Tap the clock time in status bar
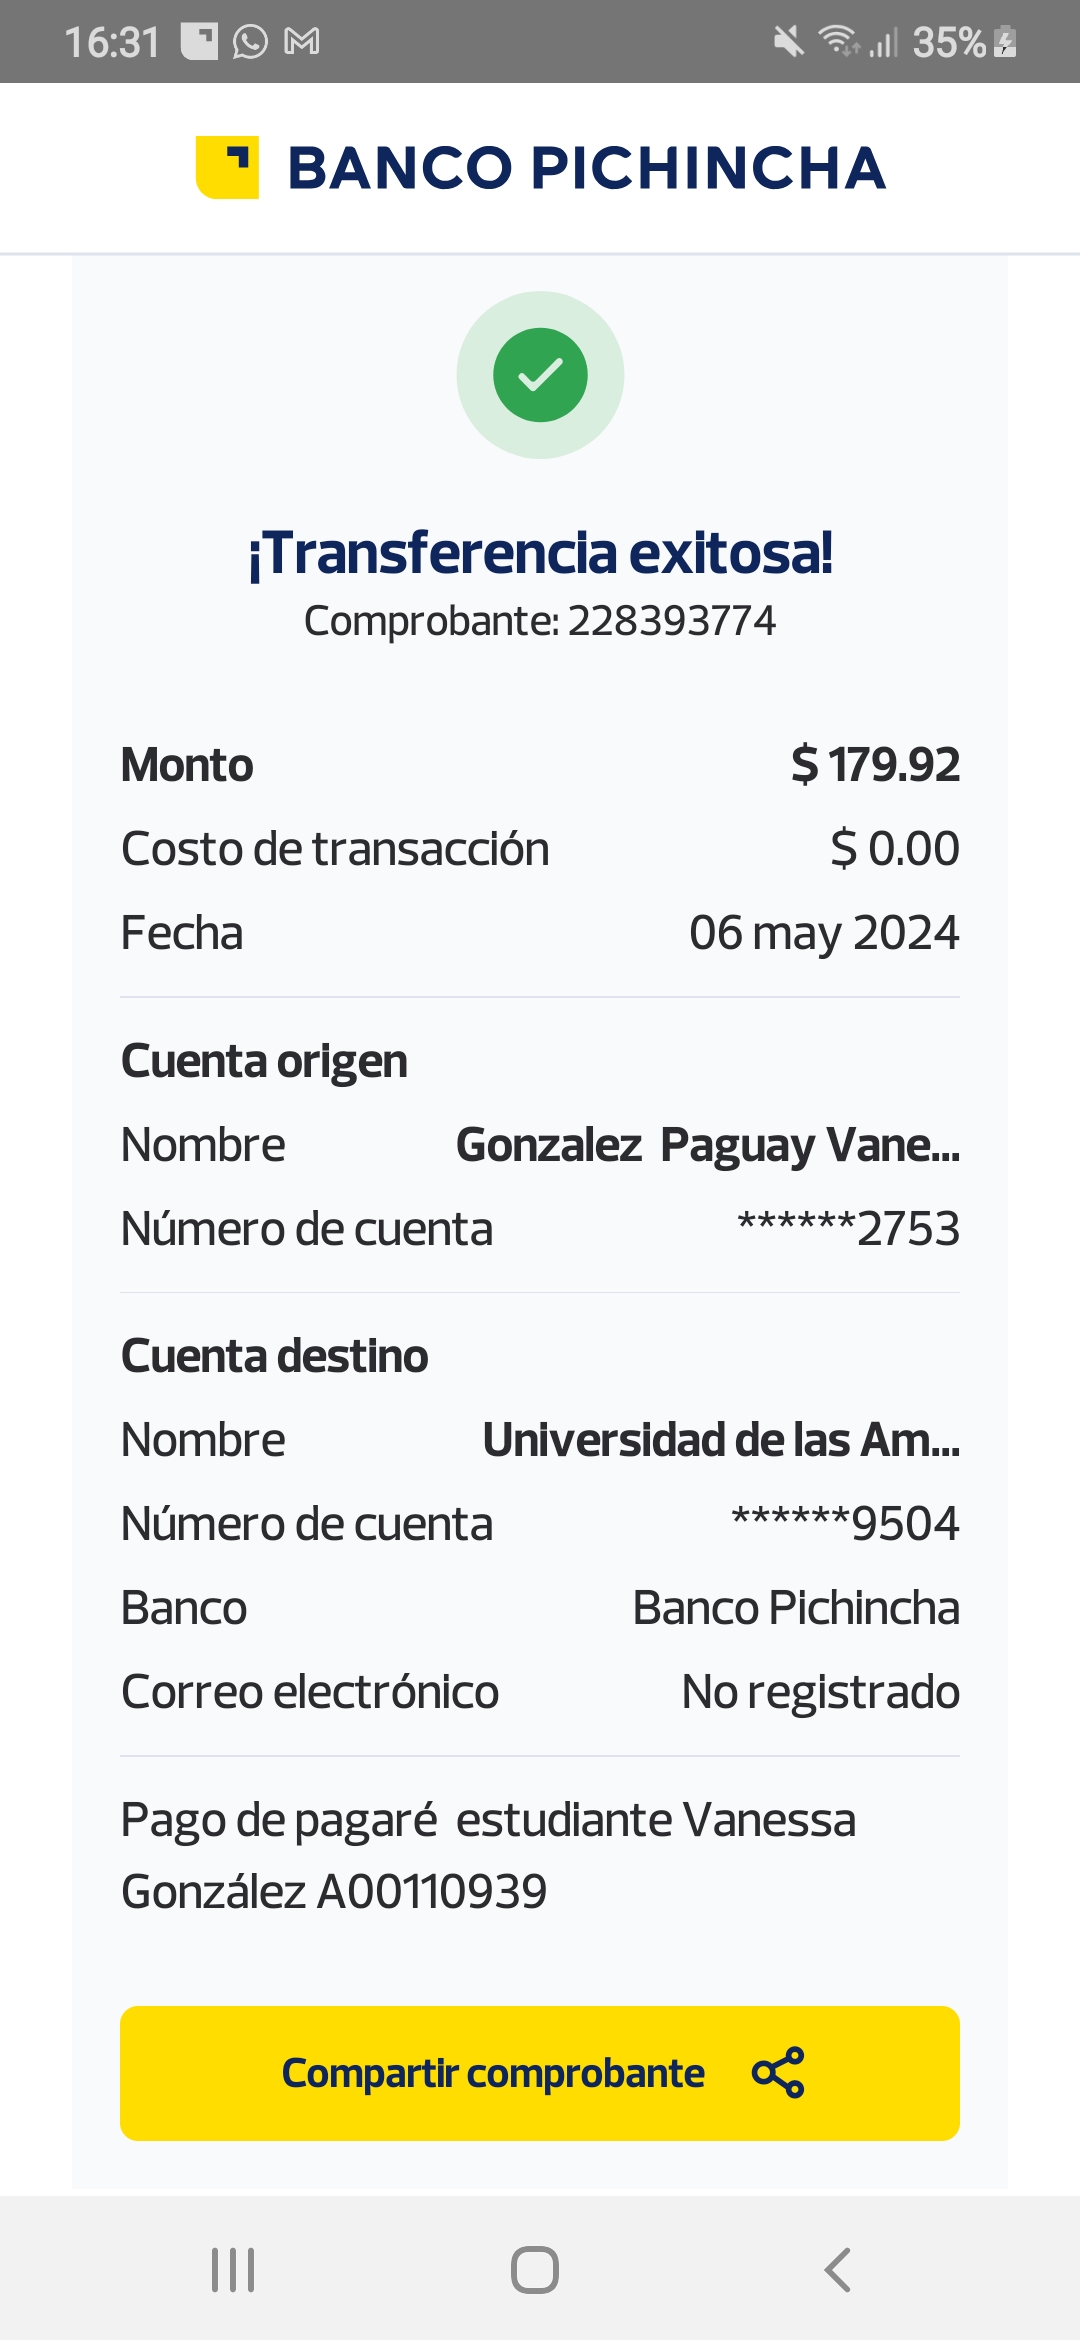Image resolution: width=1080 pixels, height=2340 pixels. tap(112, 42)
